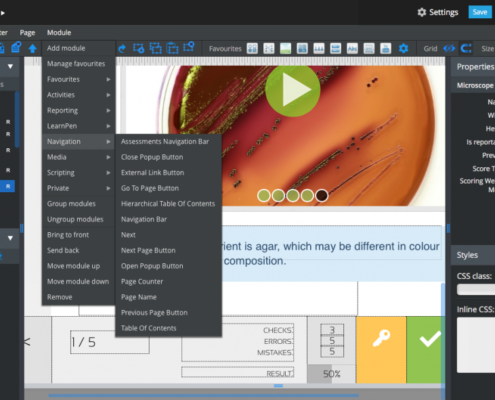This screenshot has height=400, width=495.
Task: Click the page-with-gear icon in the left toolbar
Action: click(x=16, y=47)
